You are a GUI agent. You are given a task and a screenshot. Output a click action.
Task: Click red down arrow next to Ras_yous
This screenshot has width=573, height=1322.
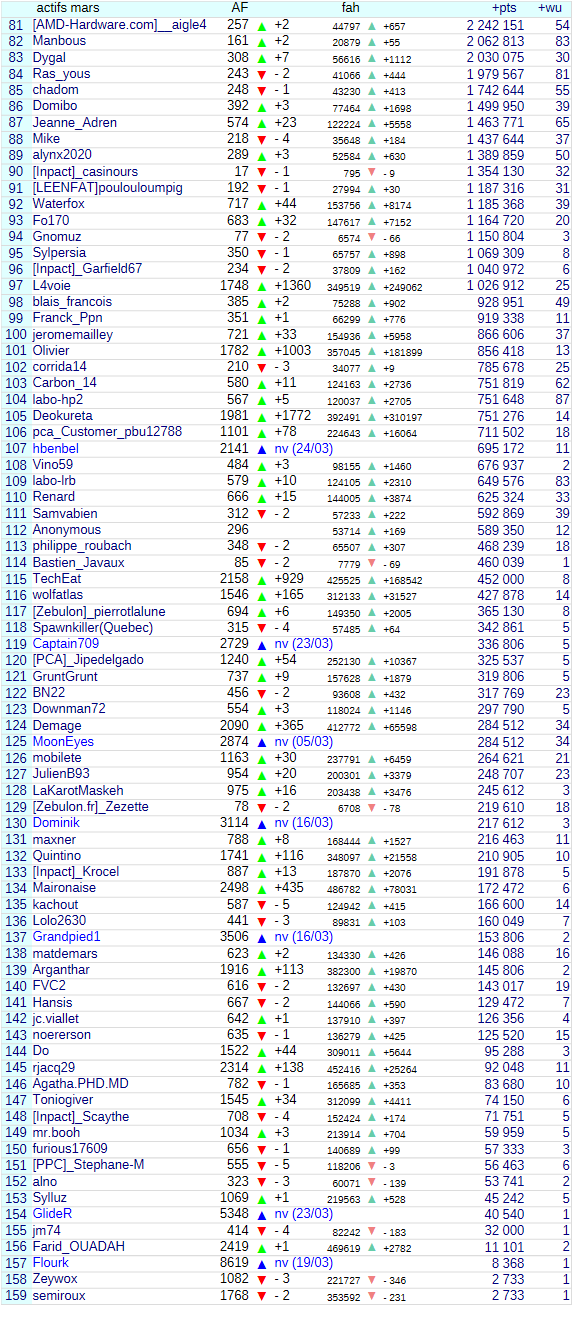click(262, 75)
